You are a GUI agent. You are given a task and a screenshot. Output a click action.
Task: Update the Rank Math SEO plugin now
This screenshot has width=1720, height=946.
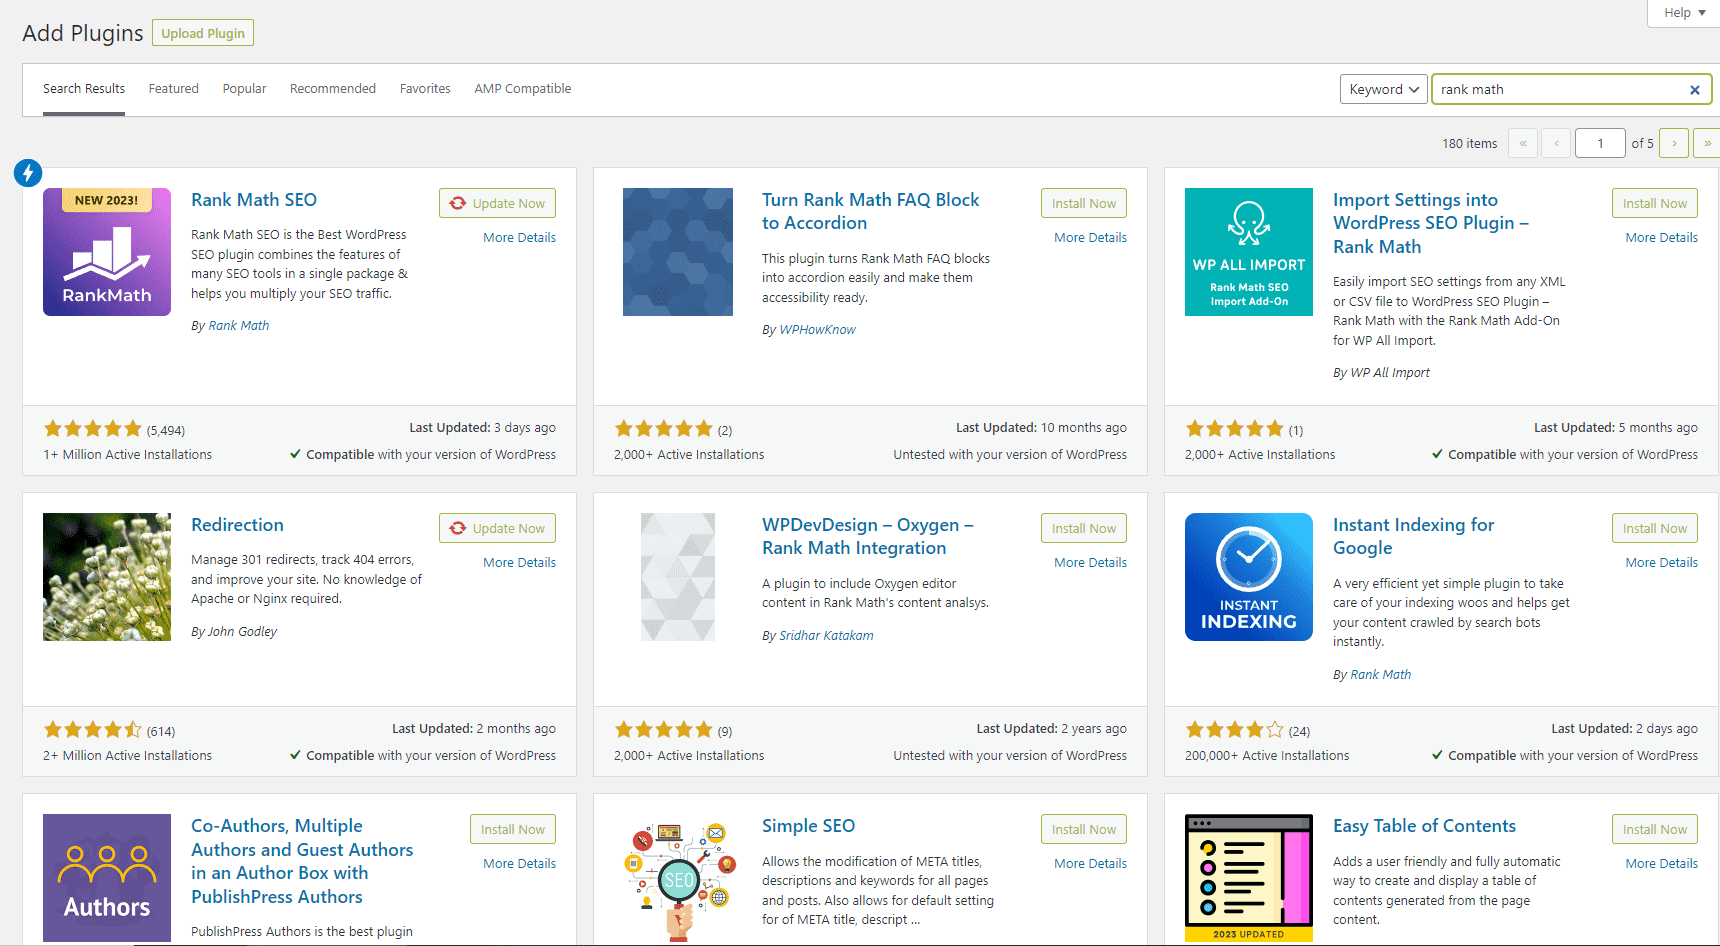(497, 203)
